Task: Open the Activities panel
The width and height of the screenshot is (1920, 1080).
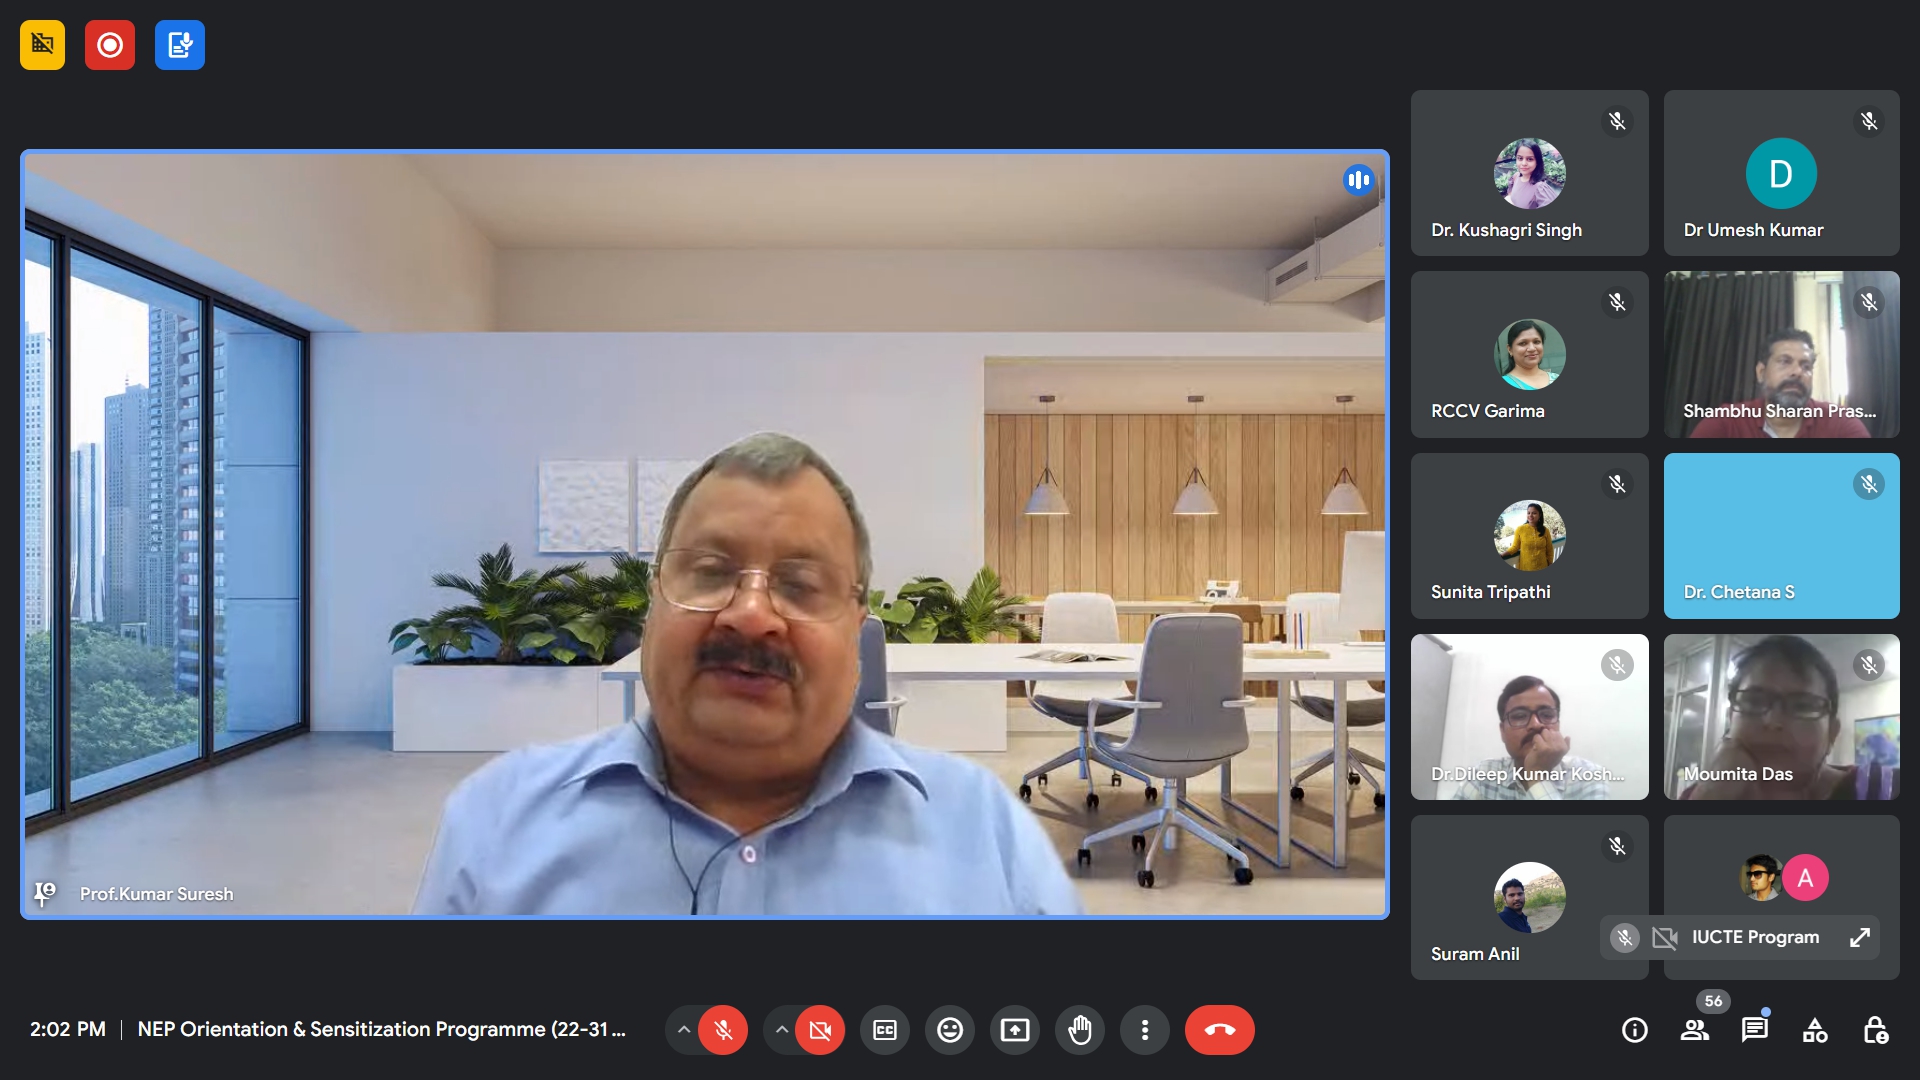Action: click(x=1814, y=1030)
